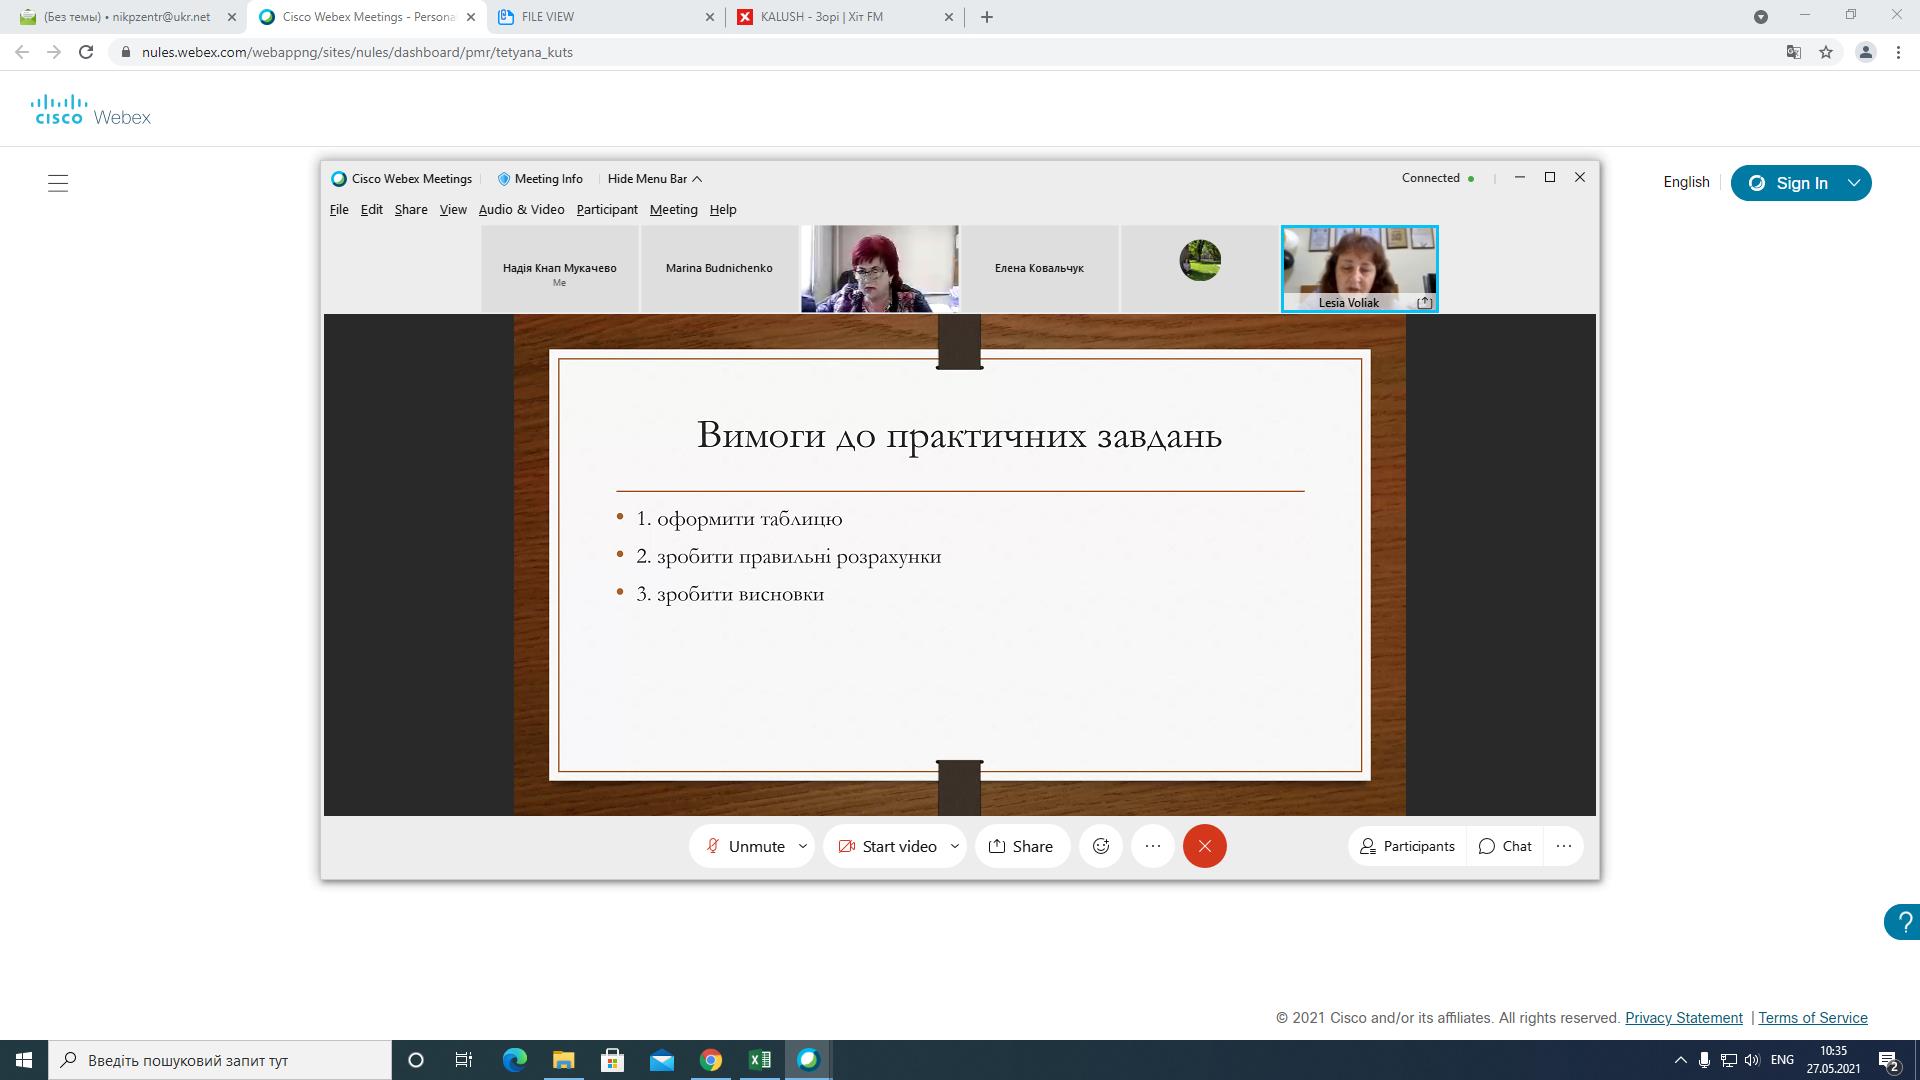Open Mail app from taskbar
1920x1080 pixels.
tap(661, 1060)
